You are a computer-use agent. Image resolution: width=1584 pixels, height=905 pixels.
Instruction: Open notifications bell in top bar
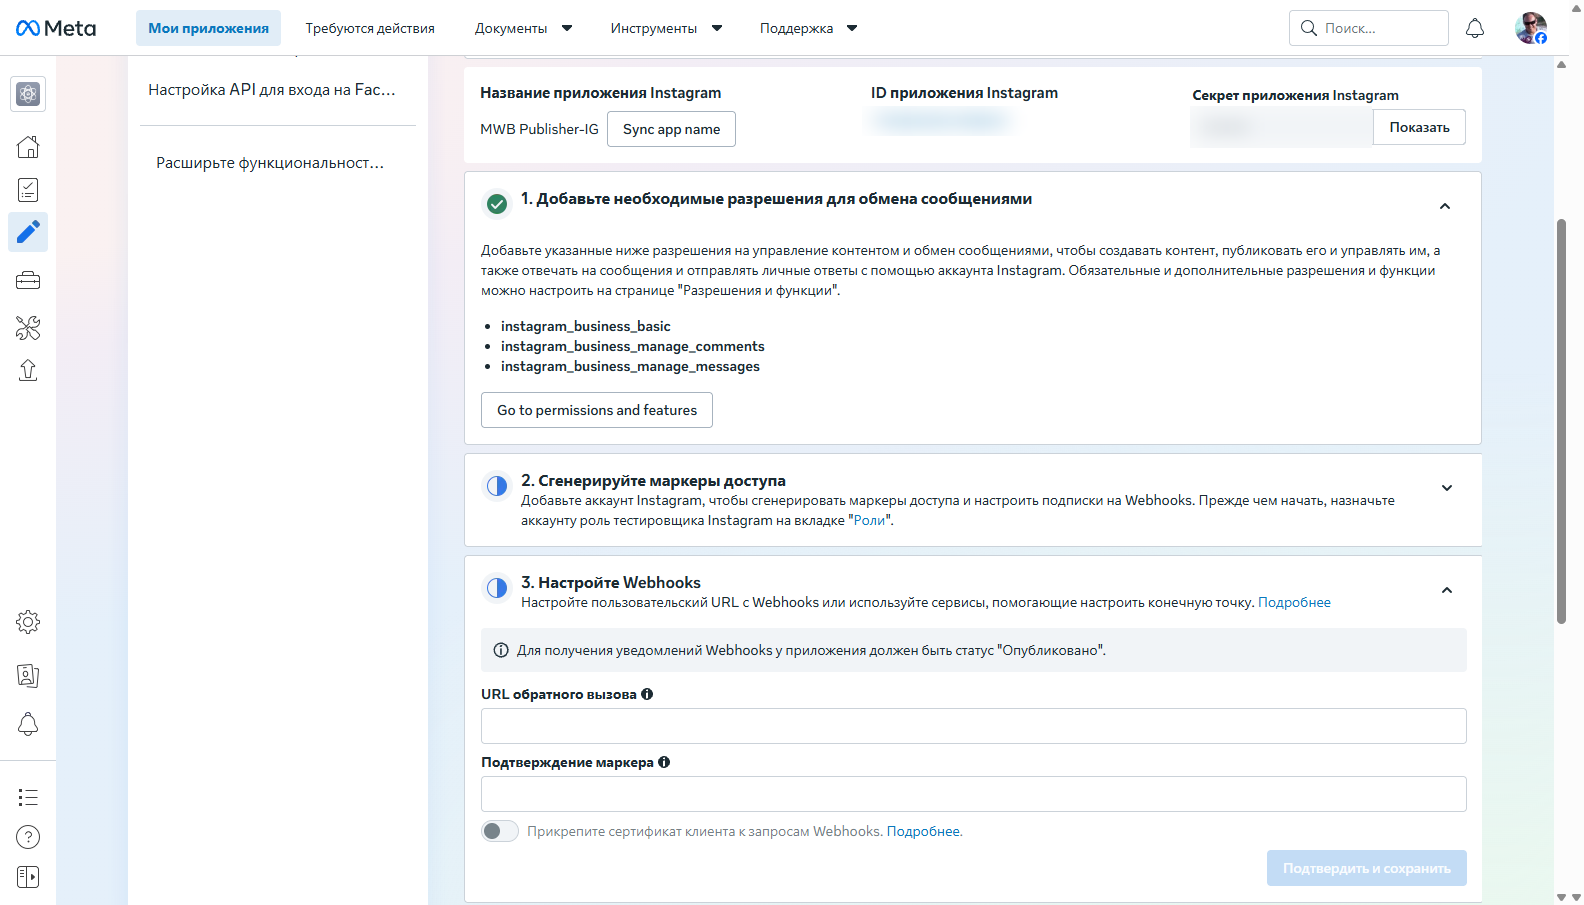(x=1475, y=28)
